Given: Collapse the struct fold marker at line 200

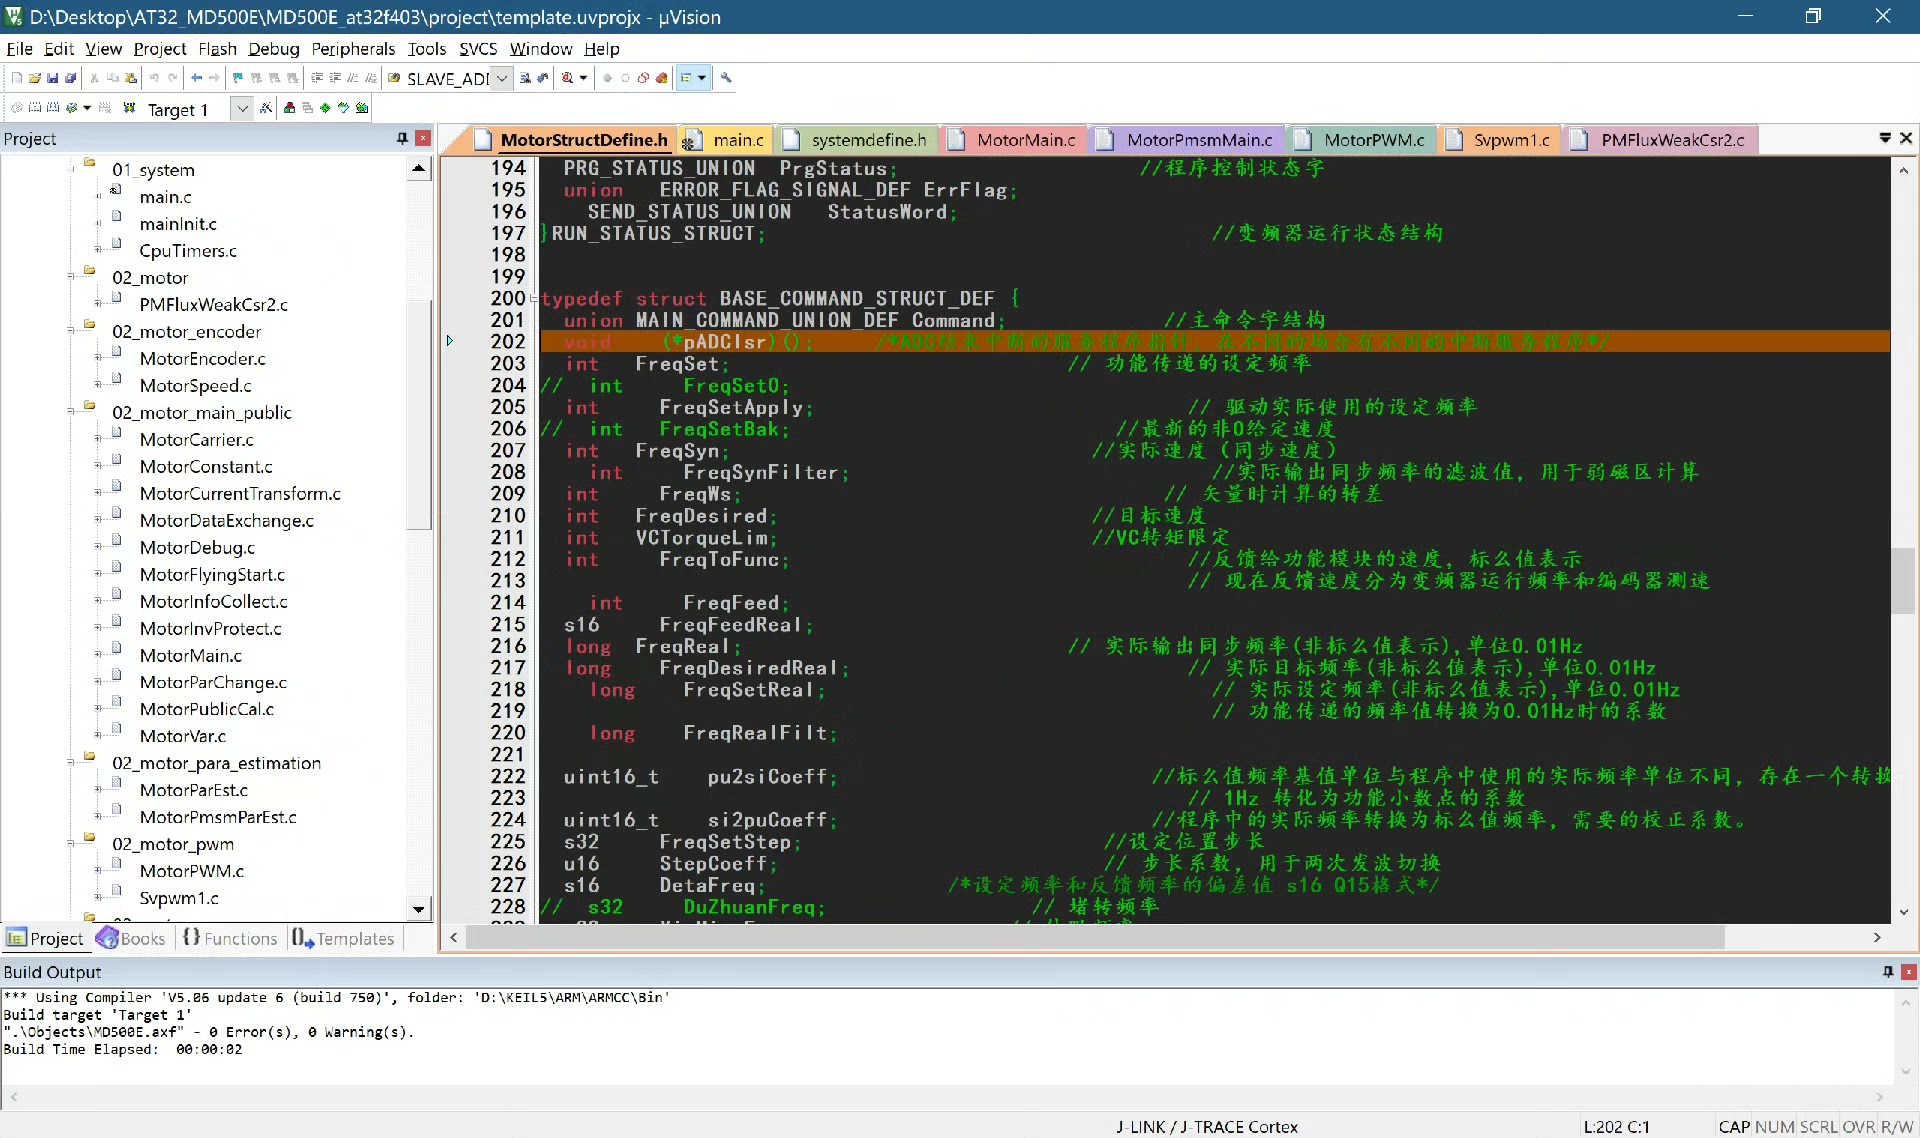Looking at the screenshot, I should tap(534, 298).
